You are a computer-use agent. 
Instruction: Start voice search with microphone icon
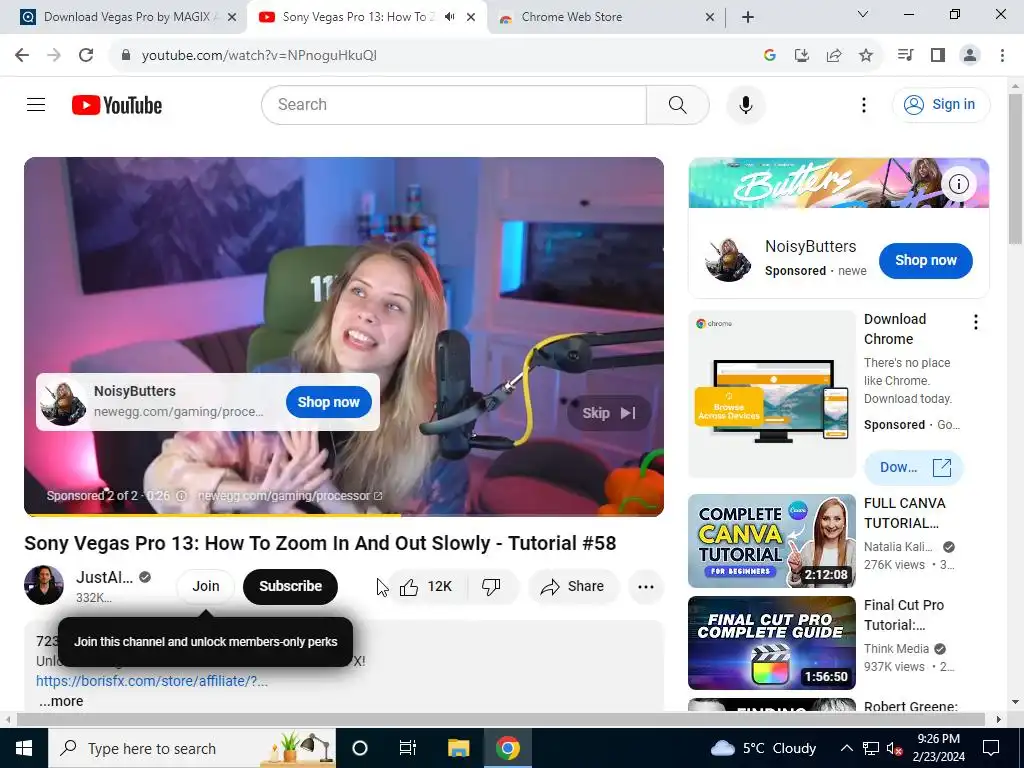tap(745, 104)
